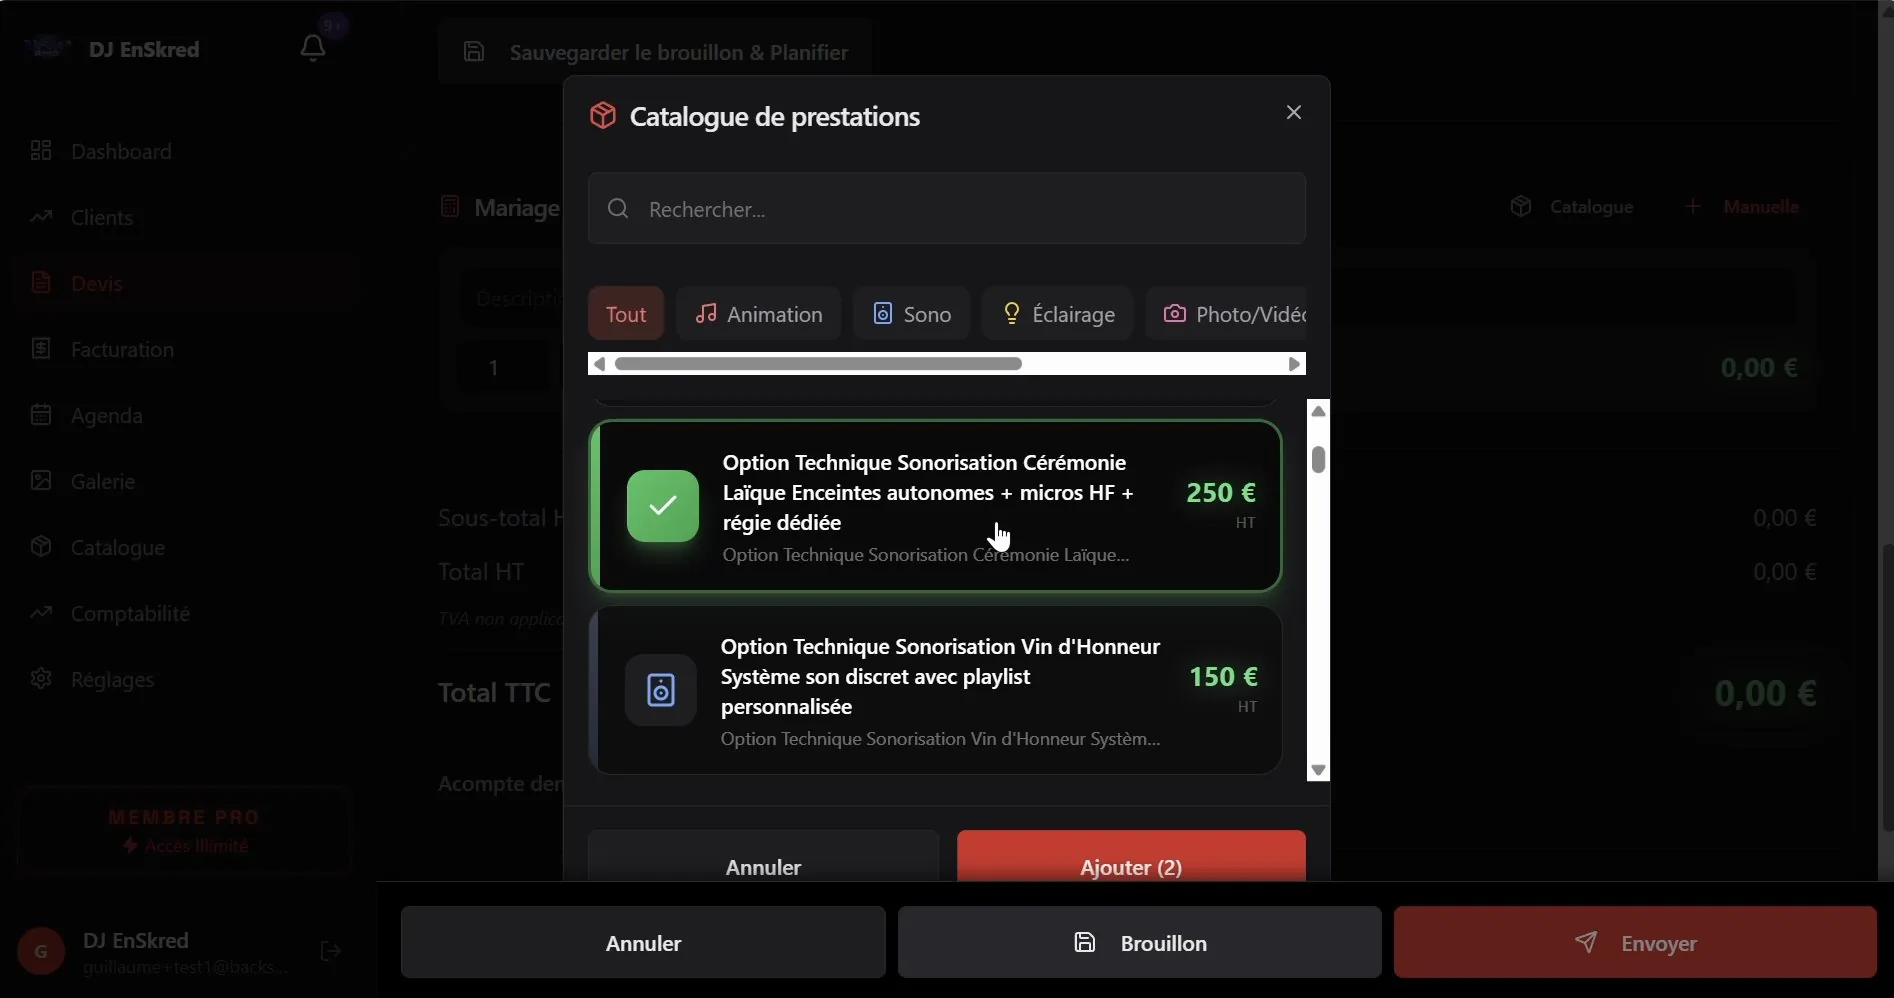Click the Catalogue box icon in sidebar
This screenshot has width=1894, height=998.
click(41, 547)
